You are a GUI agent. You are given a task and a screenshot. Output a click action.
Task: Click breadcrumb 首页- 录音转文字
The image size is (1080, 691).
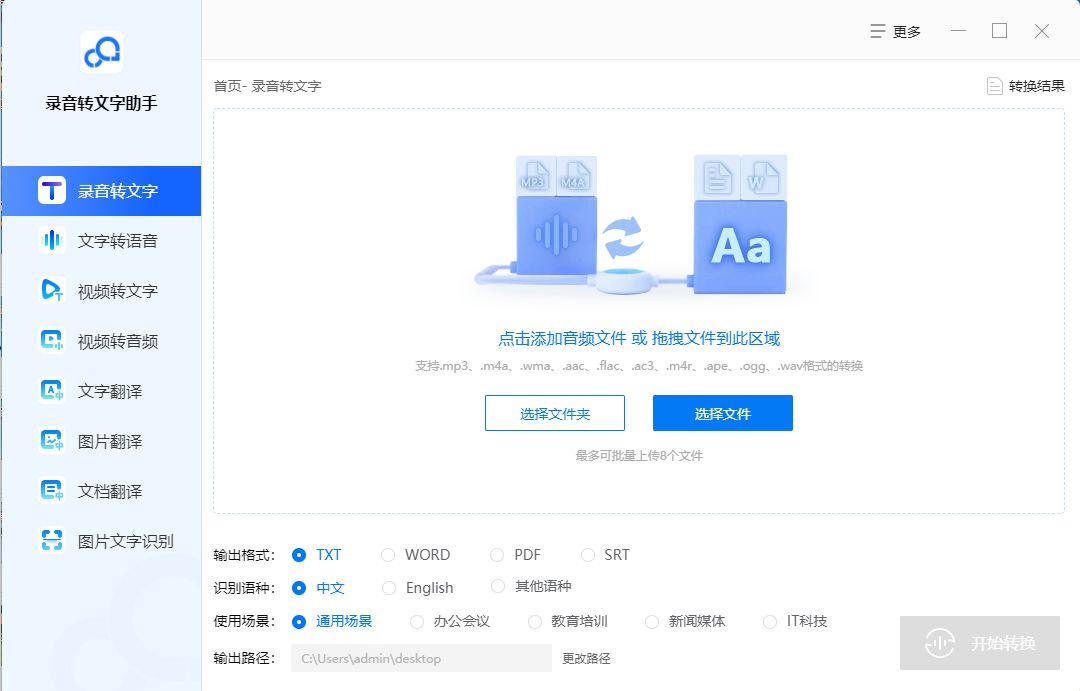pyautogui.click(x=267, y=86)
